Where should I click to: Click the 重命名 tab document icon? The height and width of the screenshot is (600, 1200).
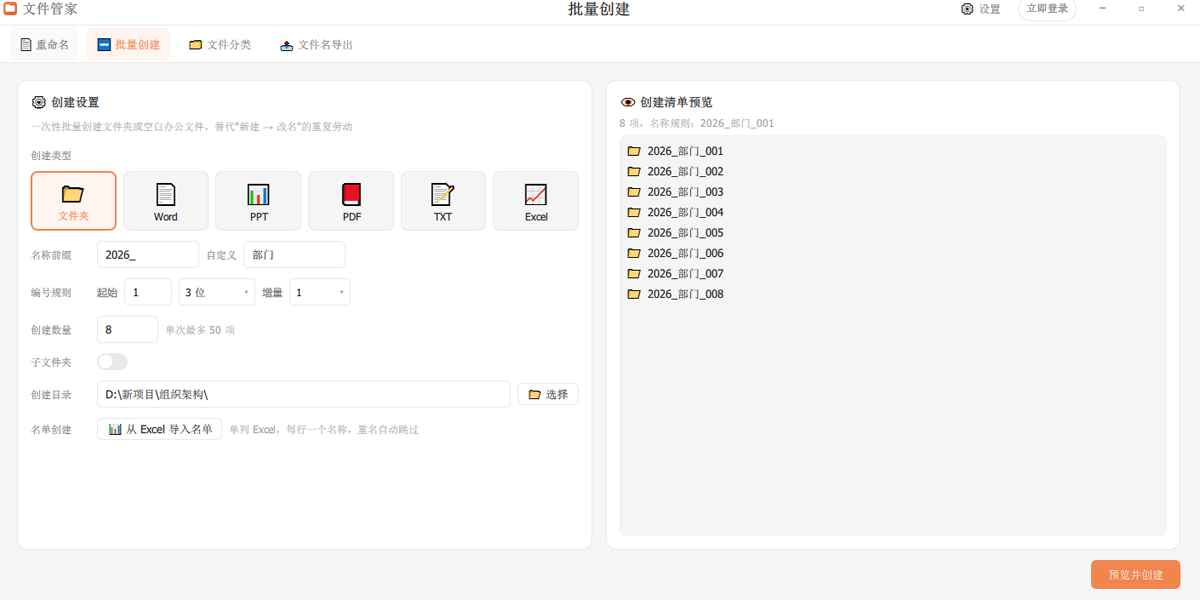coord(26,45)
